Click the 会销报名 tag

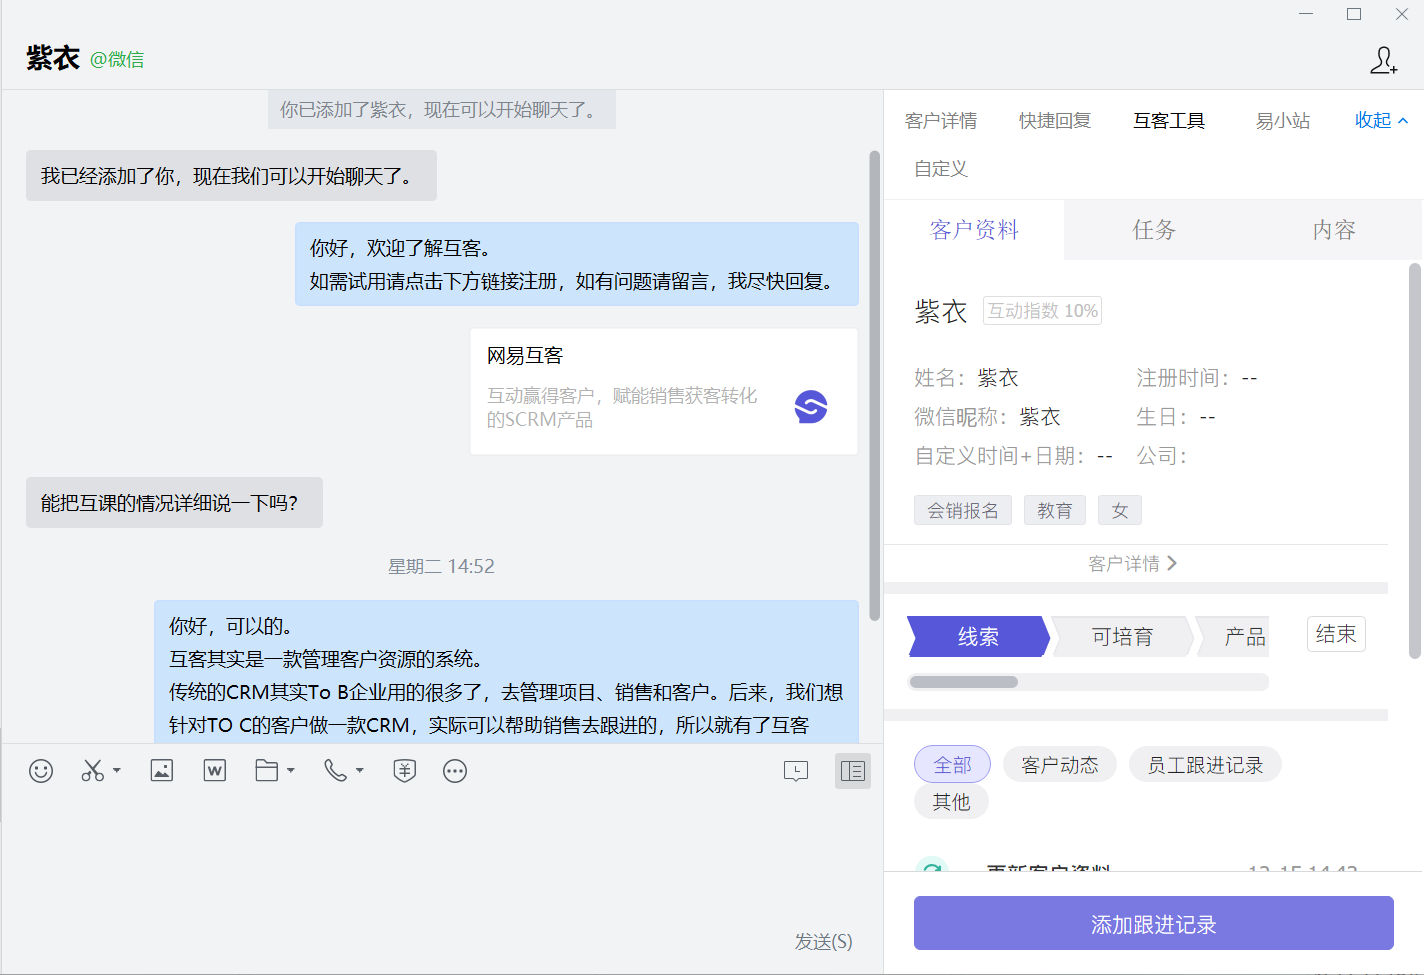963,511
